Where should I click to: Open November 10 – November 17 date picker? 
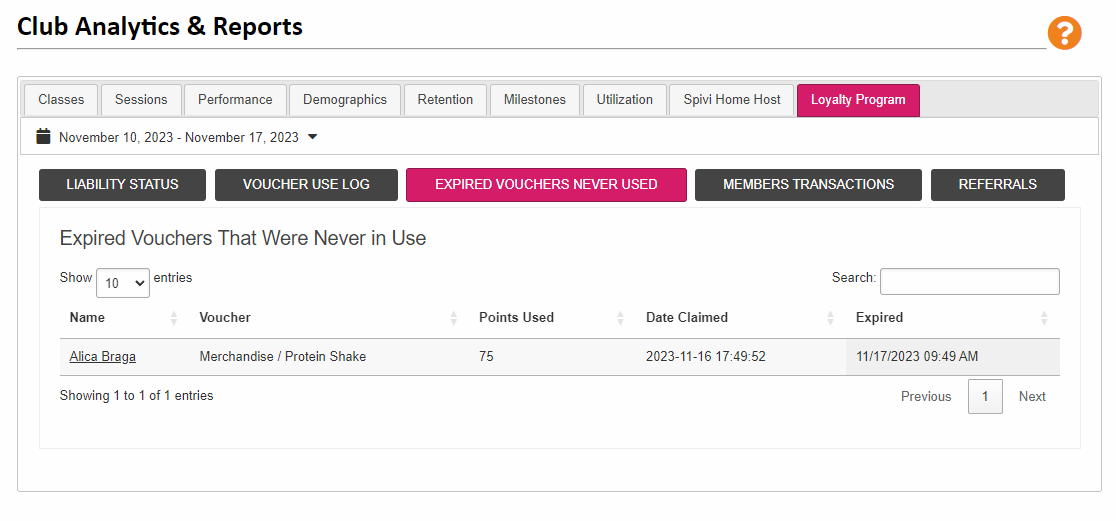click(179, 137)
